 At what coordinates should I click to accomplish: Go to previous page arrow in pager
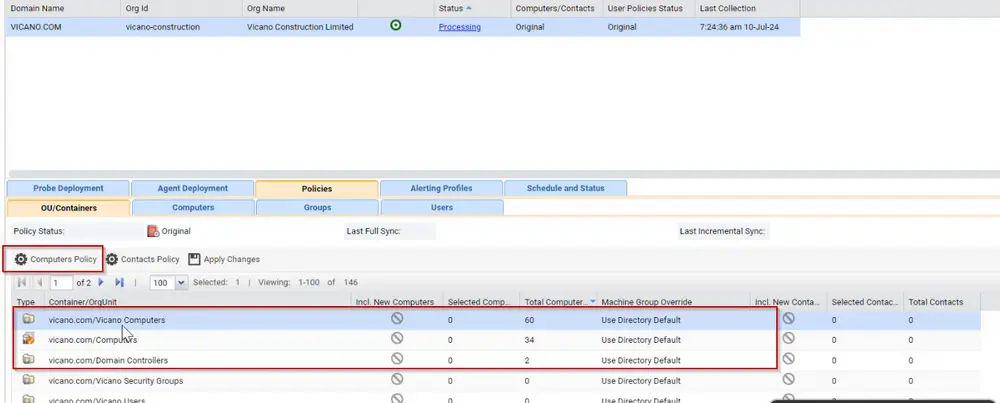coord(40,282)
